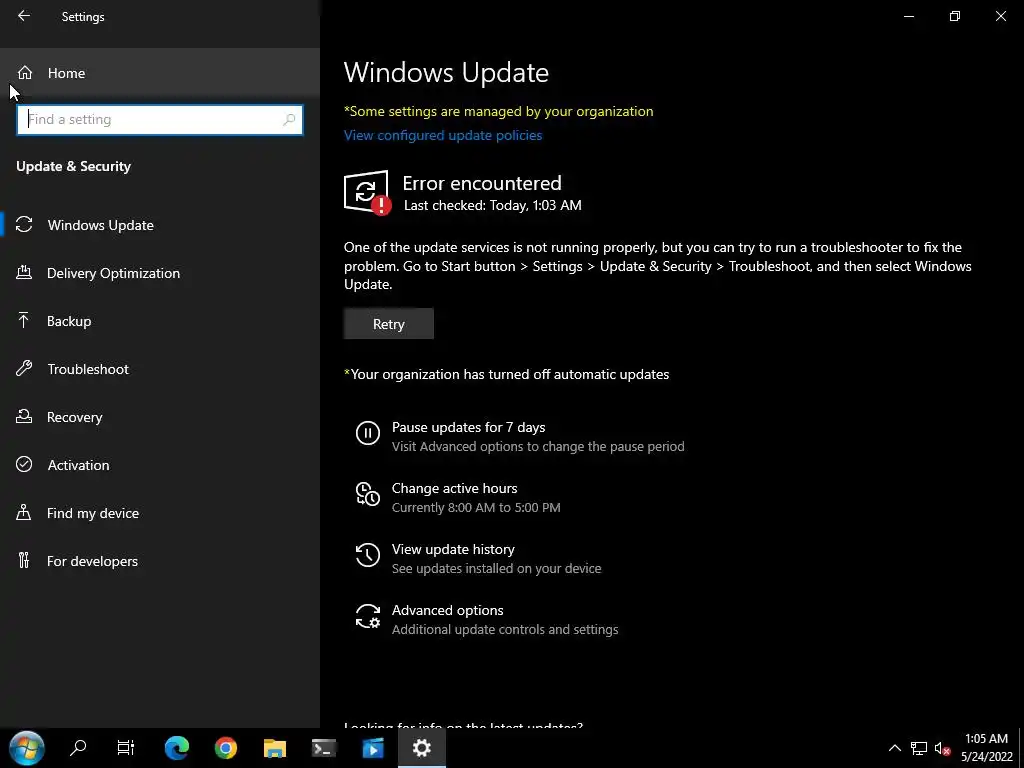Select Windows Update in sidebar

[160, 225]
